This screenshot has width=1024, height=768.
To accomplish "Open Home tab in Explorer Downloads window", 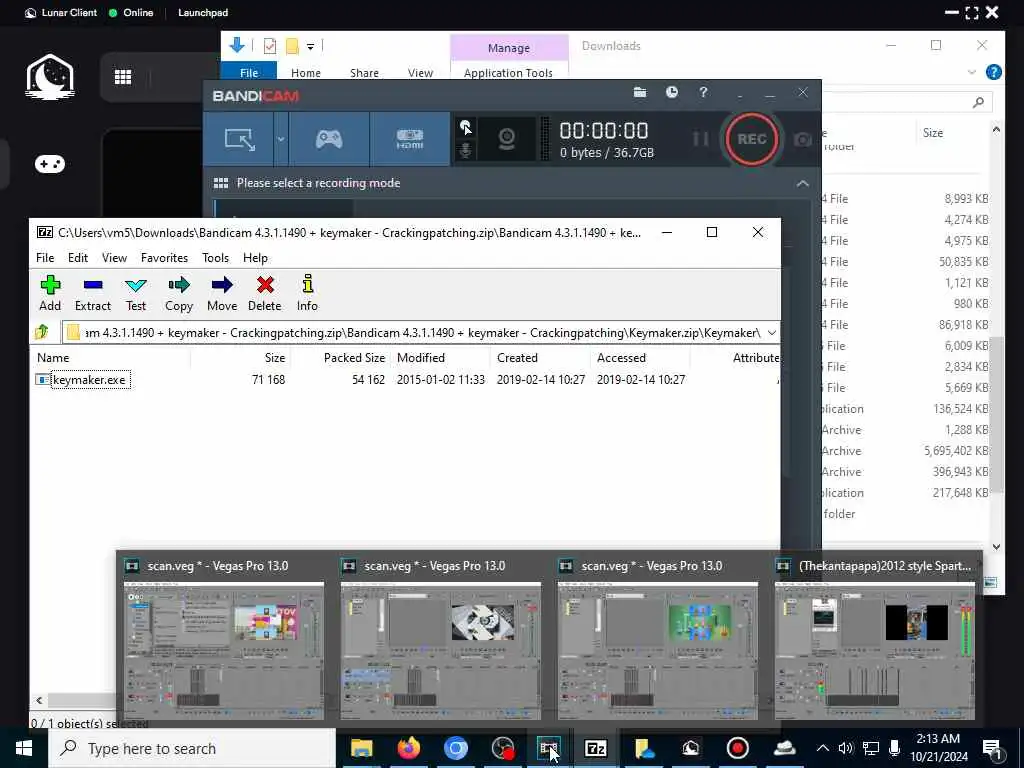I will (x=306, y=72).
